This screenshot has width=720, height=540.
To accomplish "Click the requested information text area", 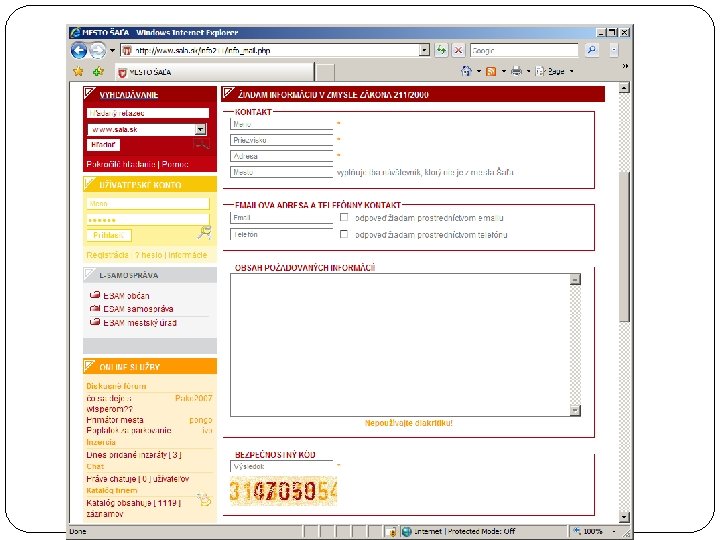I will point(400,345).
